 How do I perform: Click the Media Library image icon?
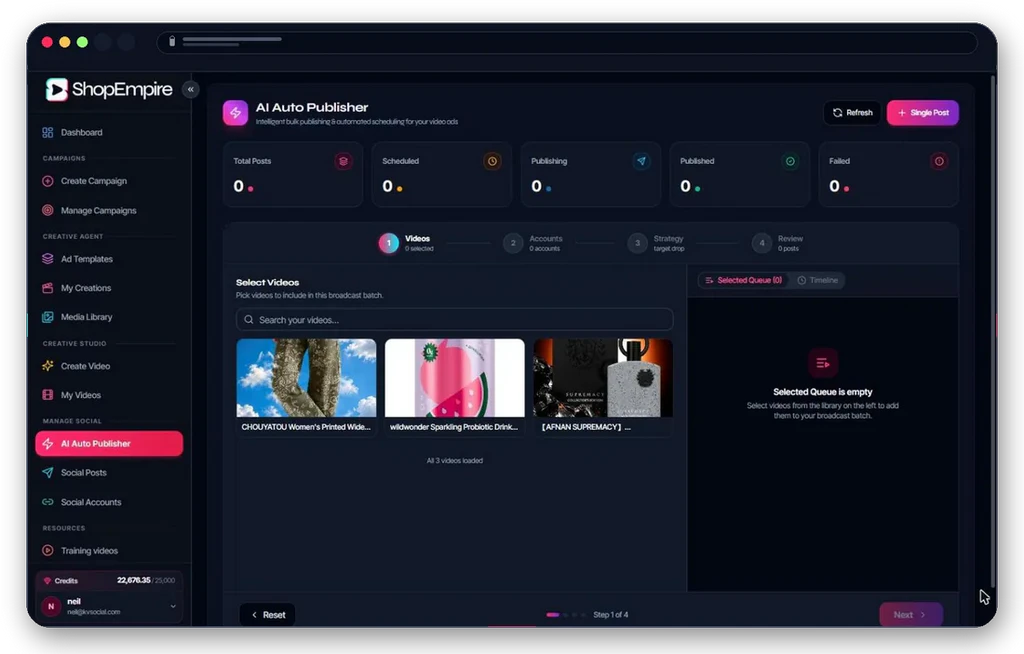(48, 317)
